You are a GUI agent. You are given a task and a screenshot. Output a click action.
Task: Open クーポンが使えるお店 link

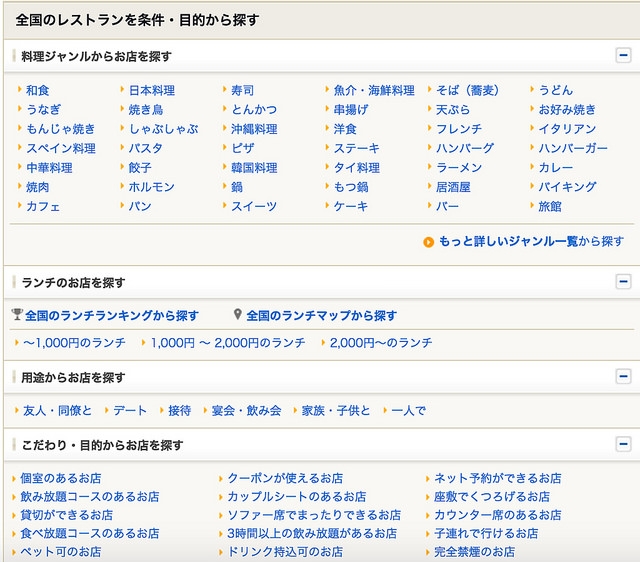pyautogui.click(x=285, y=478)
